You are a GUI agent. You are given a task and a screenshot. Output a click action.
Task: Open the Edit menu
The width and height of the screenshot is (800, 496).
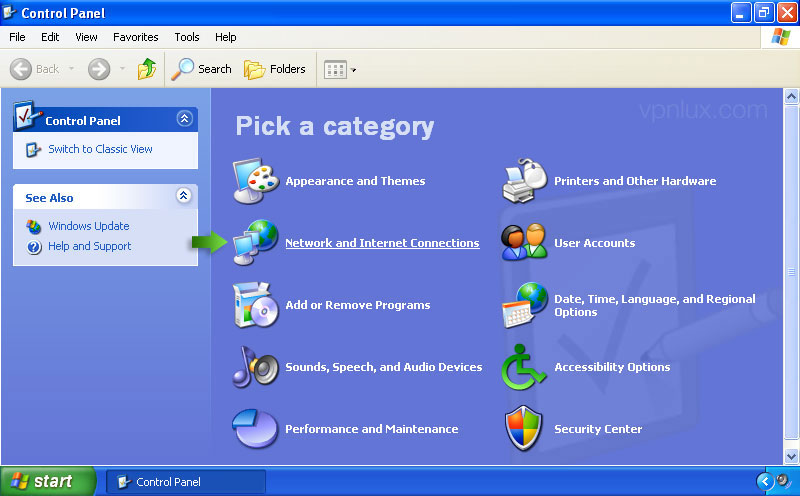pyautogui.click(x=50, y=37)
